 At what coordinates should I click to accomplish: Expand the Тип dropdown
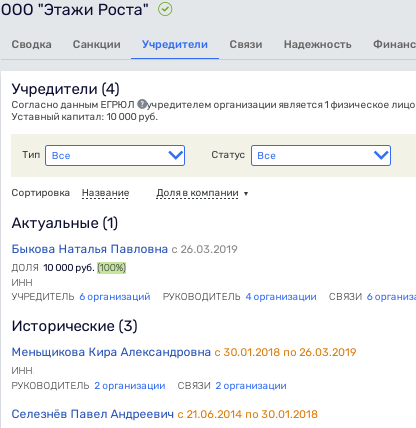115,155
